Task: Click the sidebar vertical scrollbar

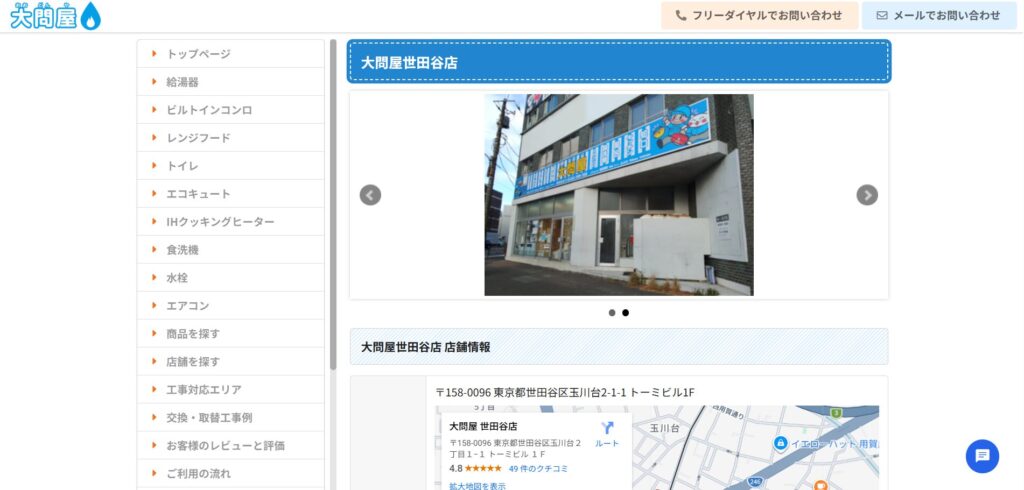Action: pos(333,200)
